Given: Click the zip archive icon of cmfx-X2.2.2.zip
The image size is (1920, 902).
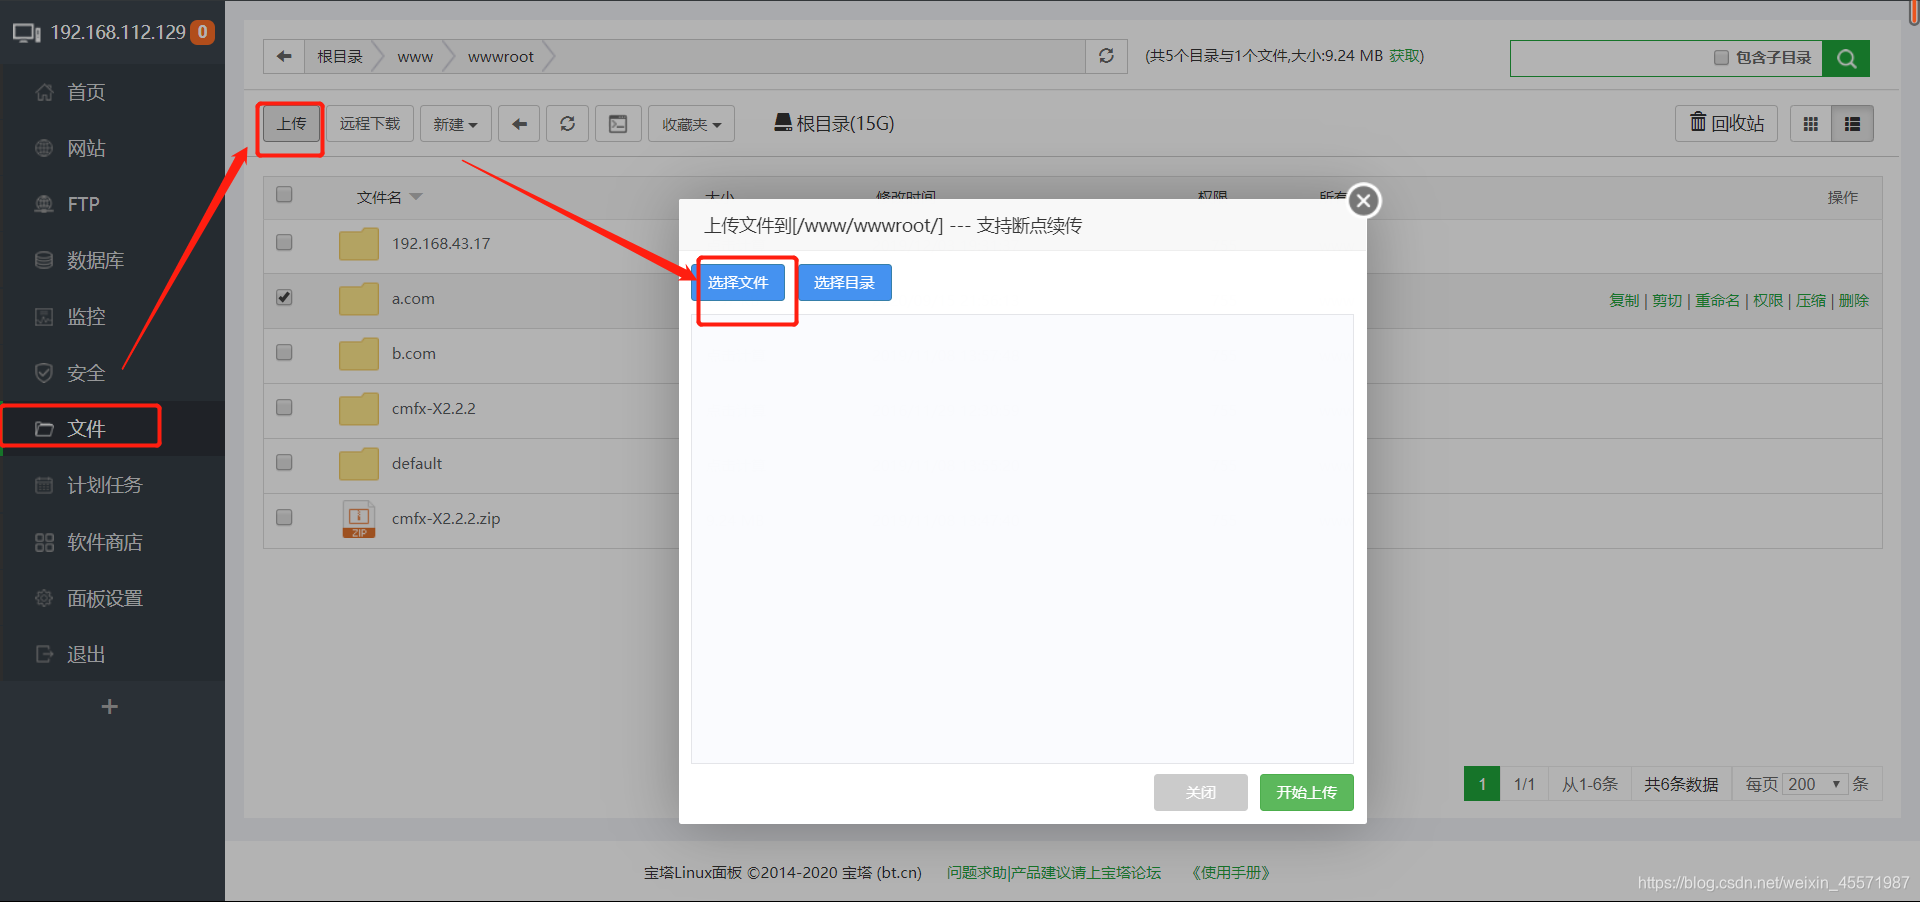Looking at the screenshot, I should point(359,519).
